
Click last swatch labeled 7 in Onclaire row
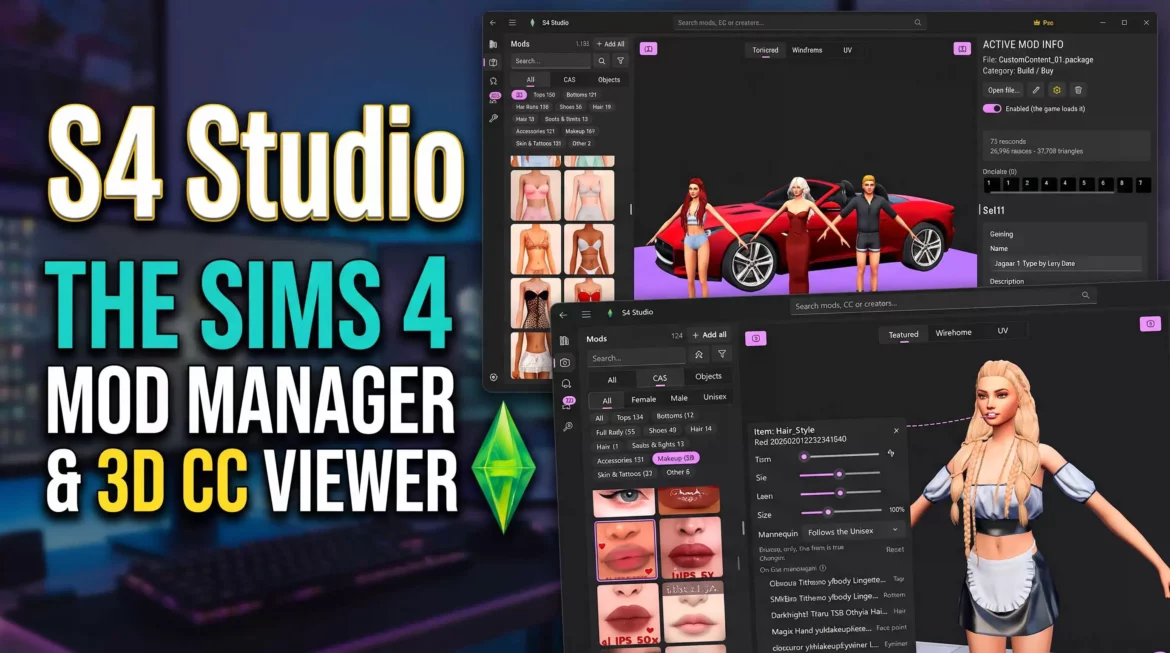coord(1142,184)
